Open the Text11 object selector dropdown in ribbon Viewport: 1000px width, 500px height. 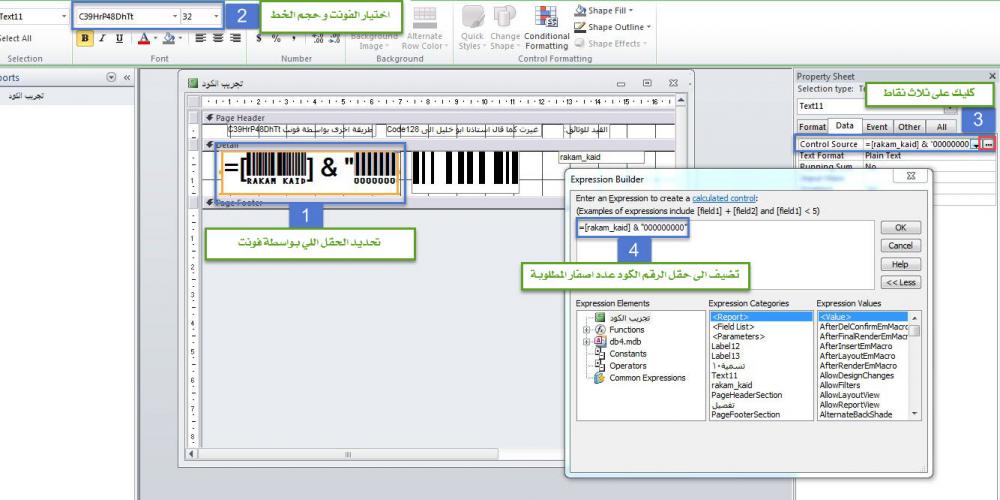pyautogui.click(x=64, y=17)
